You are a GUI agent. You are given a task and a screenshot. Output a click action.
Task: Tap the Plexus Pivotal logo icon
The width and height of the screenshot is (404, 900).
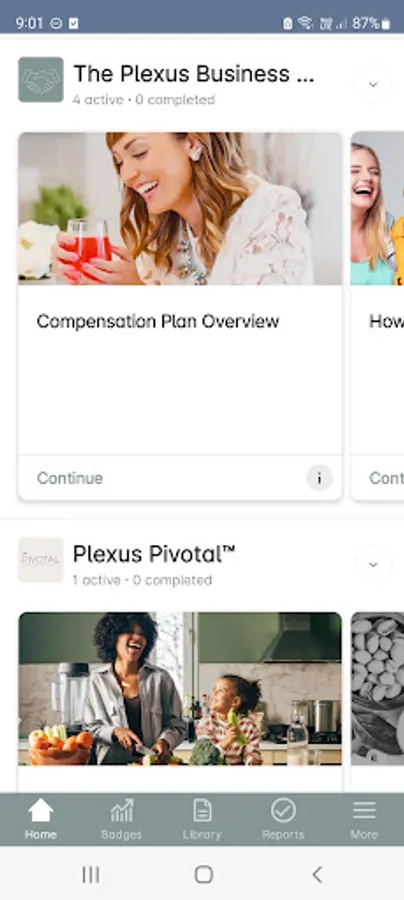[41, 560]
